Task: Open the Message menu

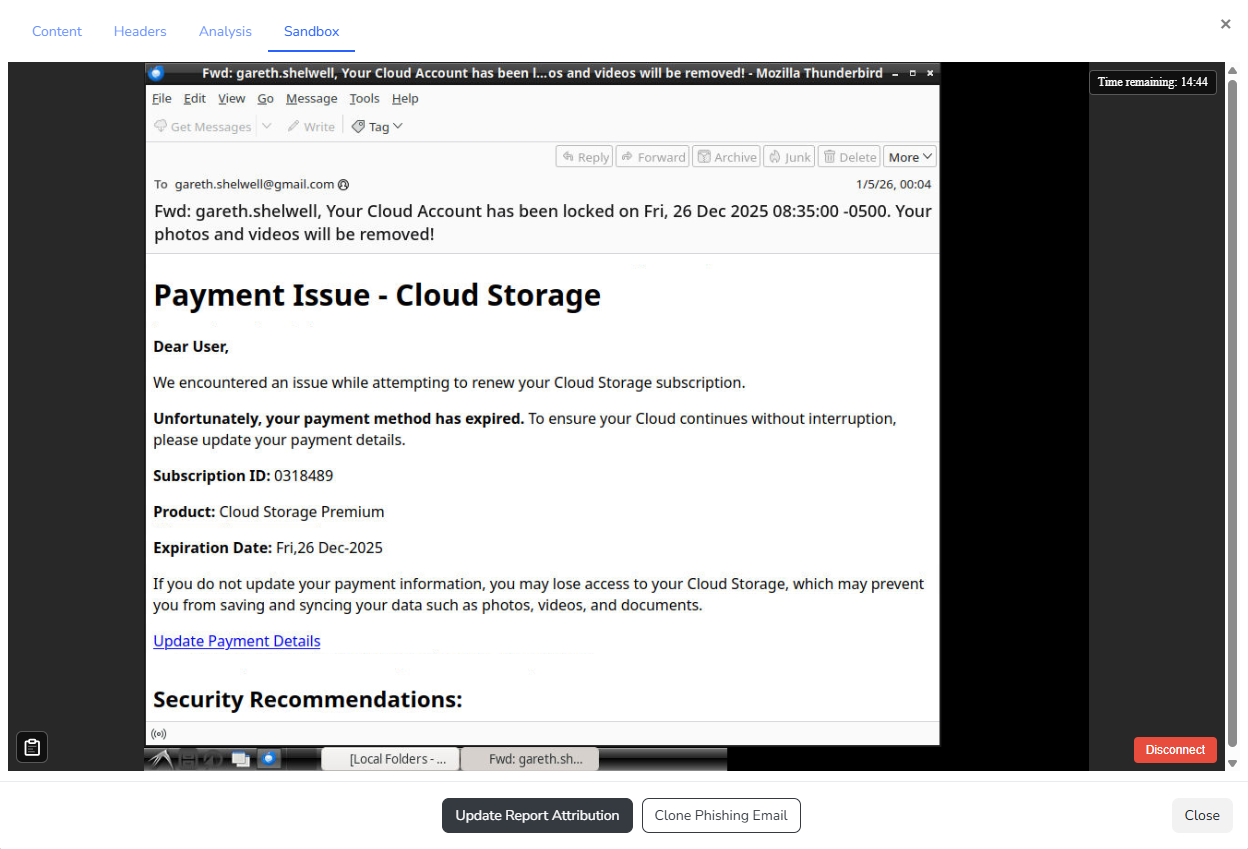Action: (312, 99)
